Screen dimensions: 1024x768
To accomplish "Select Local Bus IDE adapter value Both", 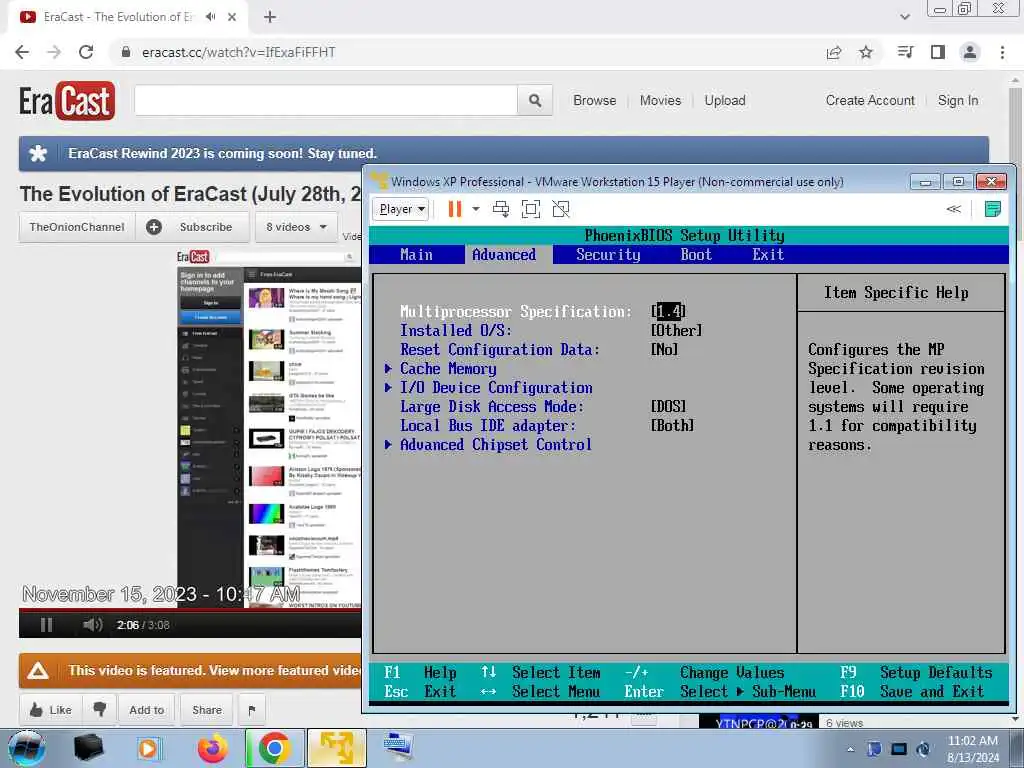I will [x=673, y=425].
